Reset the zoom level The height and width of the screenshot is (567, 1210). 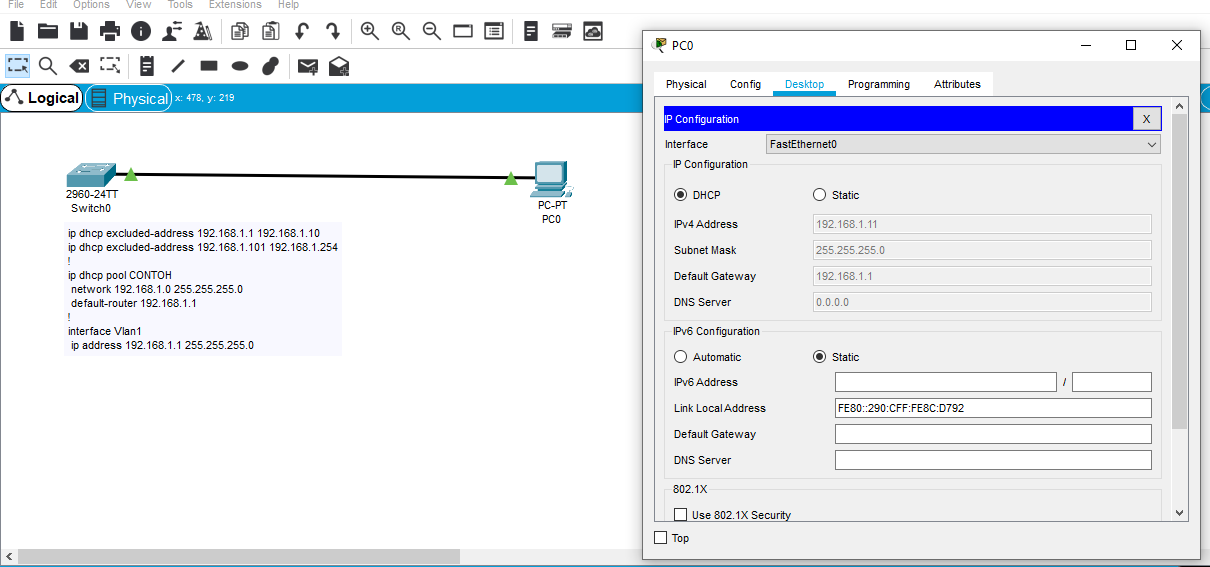[401, 31]
